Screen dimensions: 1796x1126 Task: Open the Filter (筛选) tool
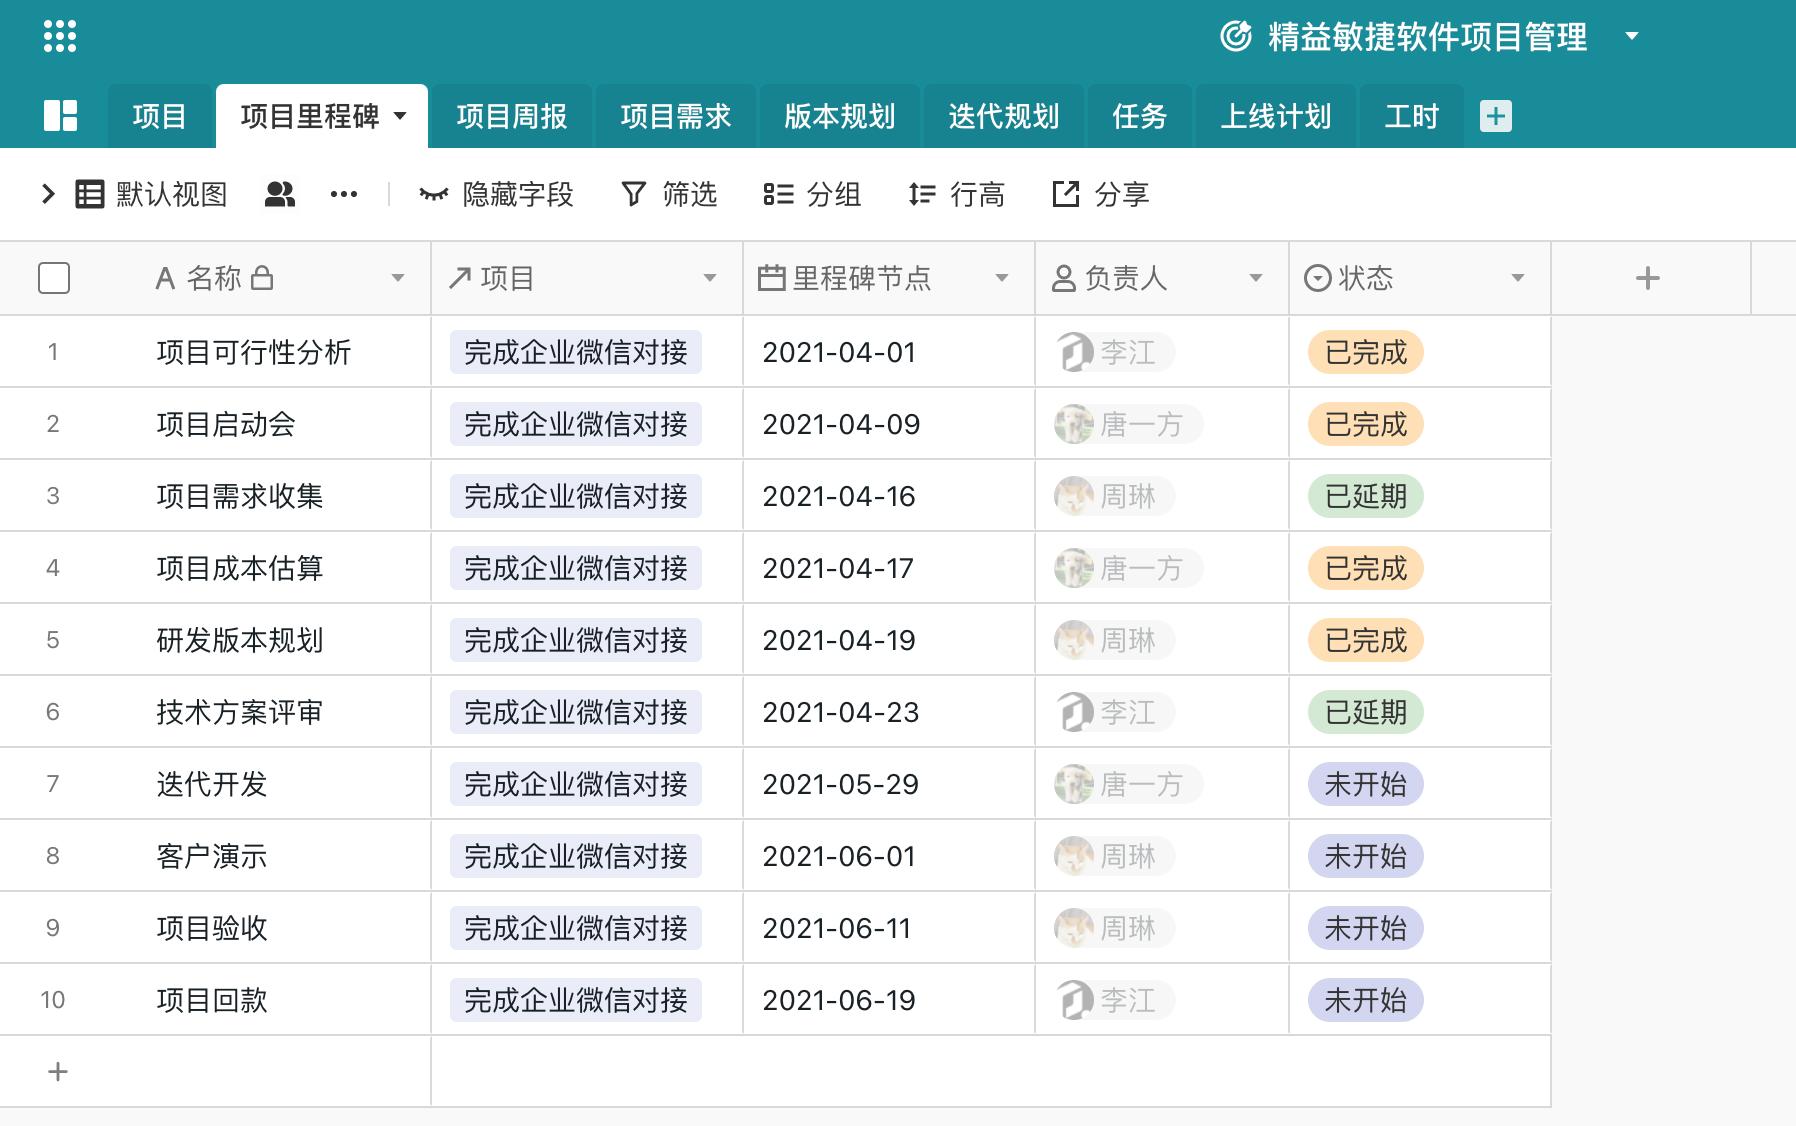pyautogui.click(x=669, y=194)
